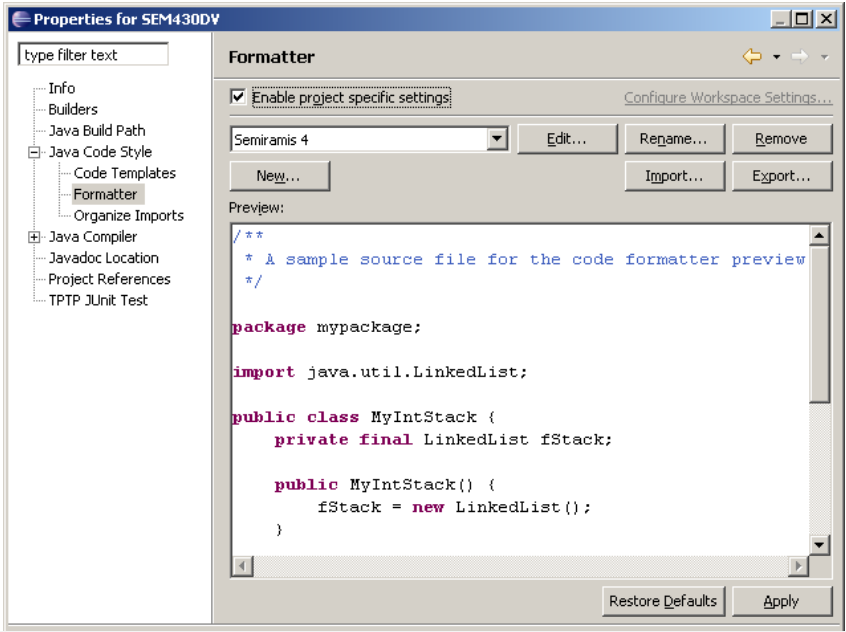Image resolution: width=846 pixels, height=632 pixels.
Task: Open the Semiramis 4 profile dropdown
Action: click(x=498, y=140)
